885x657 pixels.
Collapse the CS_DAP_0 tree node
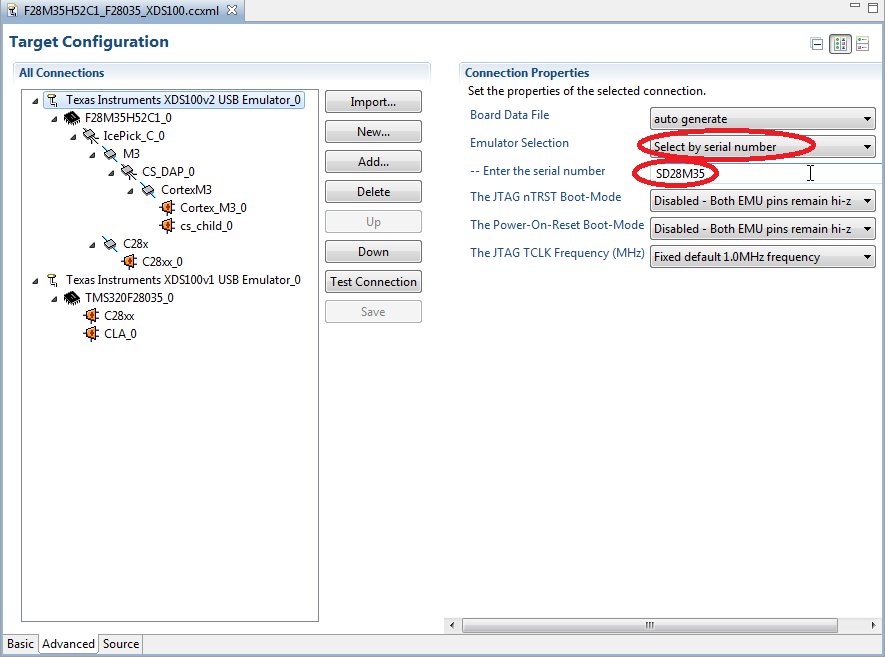click(x=112, y=173)
